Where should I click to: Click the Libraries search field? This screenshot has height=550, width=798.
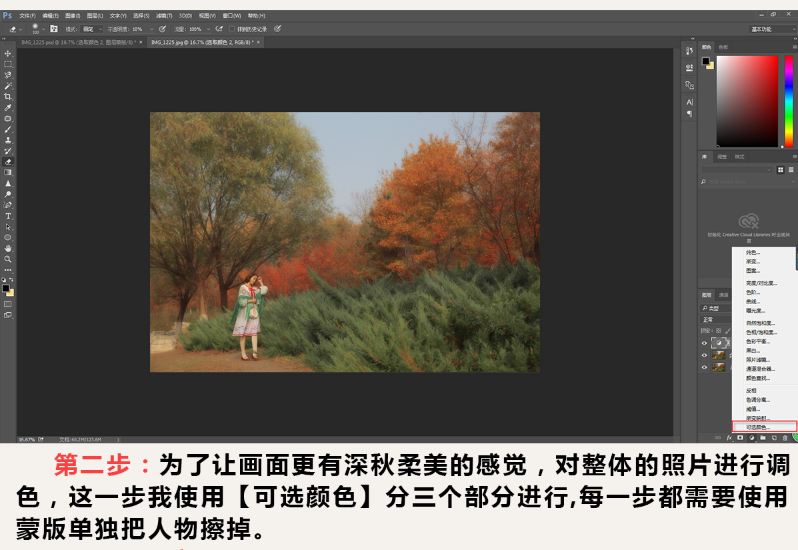point(748,182)
